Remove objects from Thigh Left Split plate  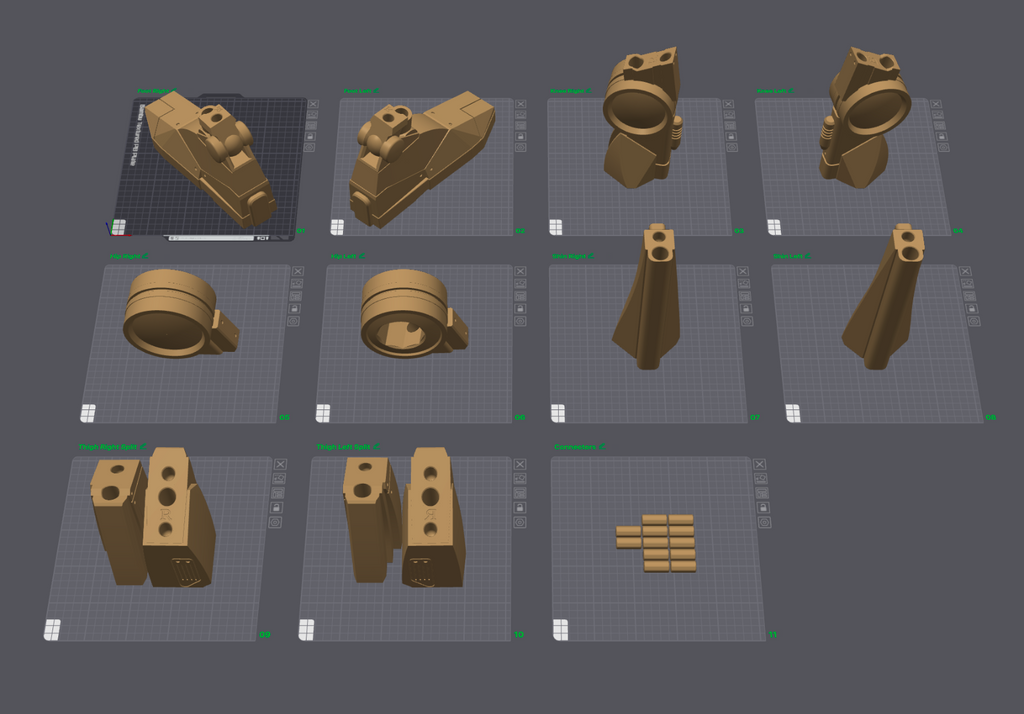(x=520, y=464)
